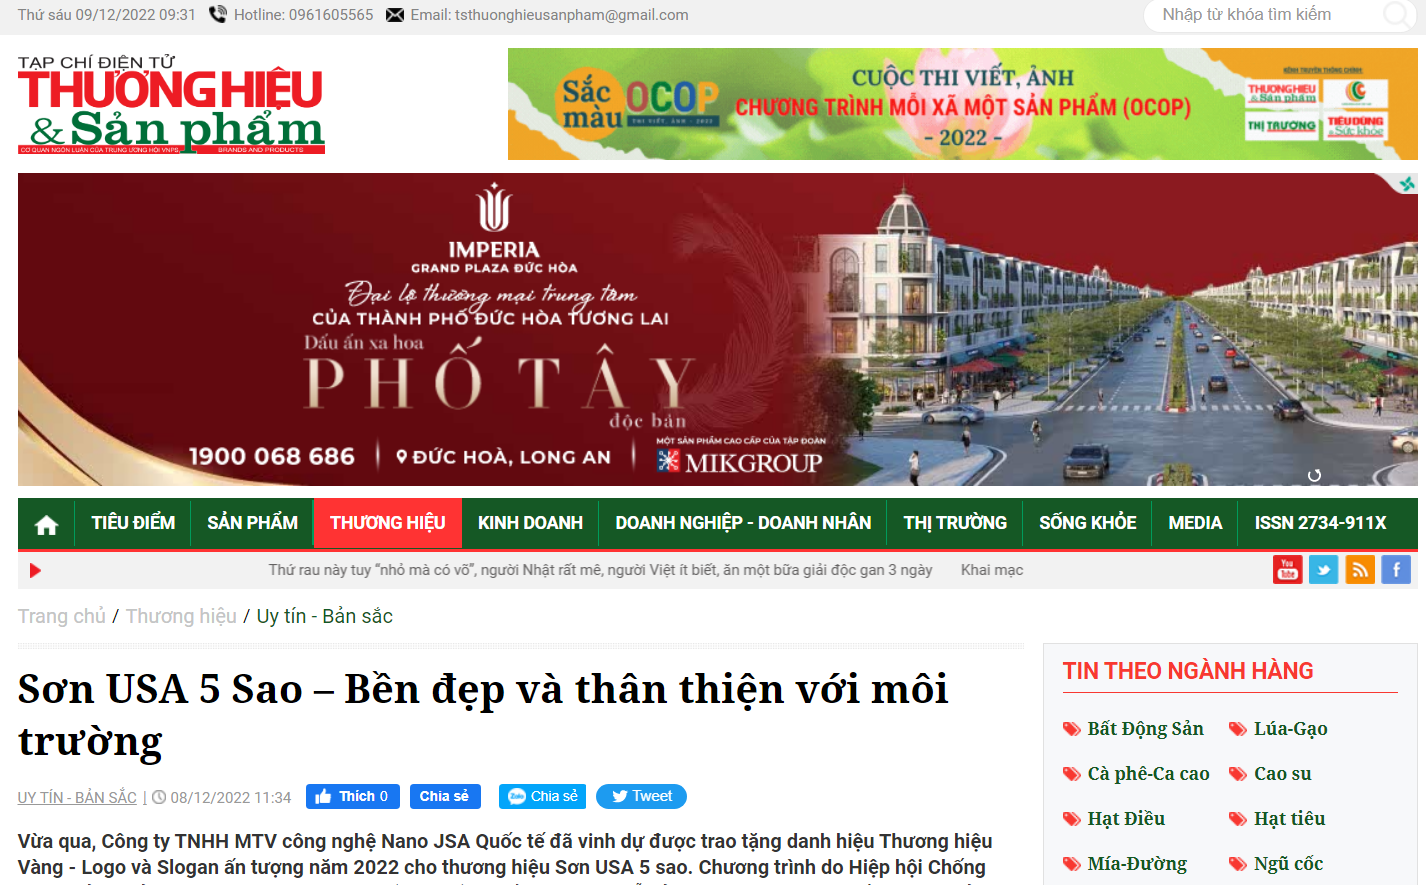
Task: Open the home icon in navigation bar
Action: 46,524
